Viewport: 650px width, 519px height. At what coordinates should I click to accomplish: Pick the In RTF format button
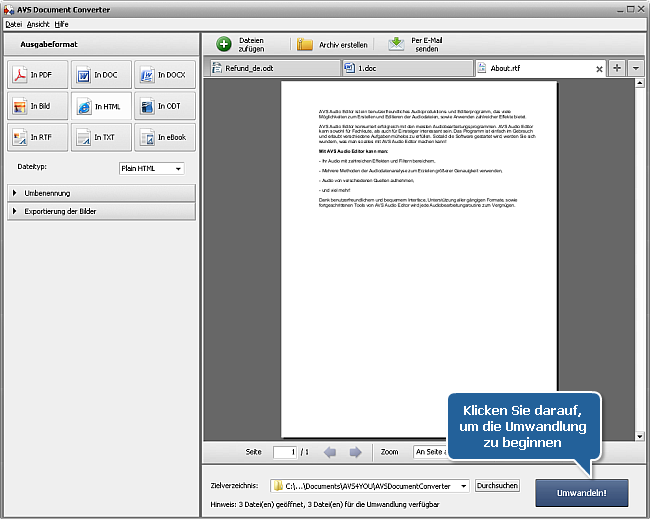point(37,137)
